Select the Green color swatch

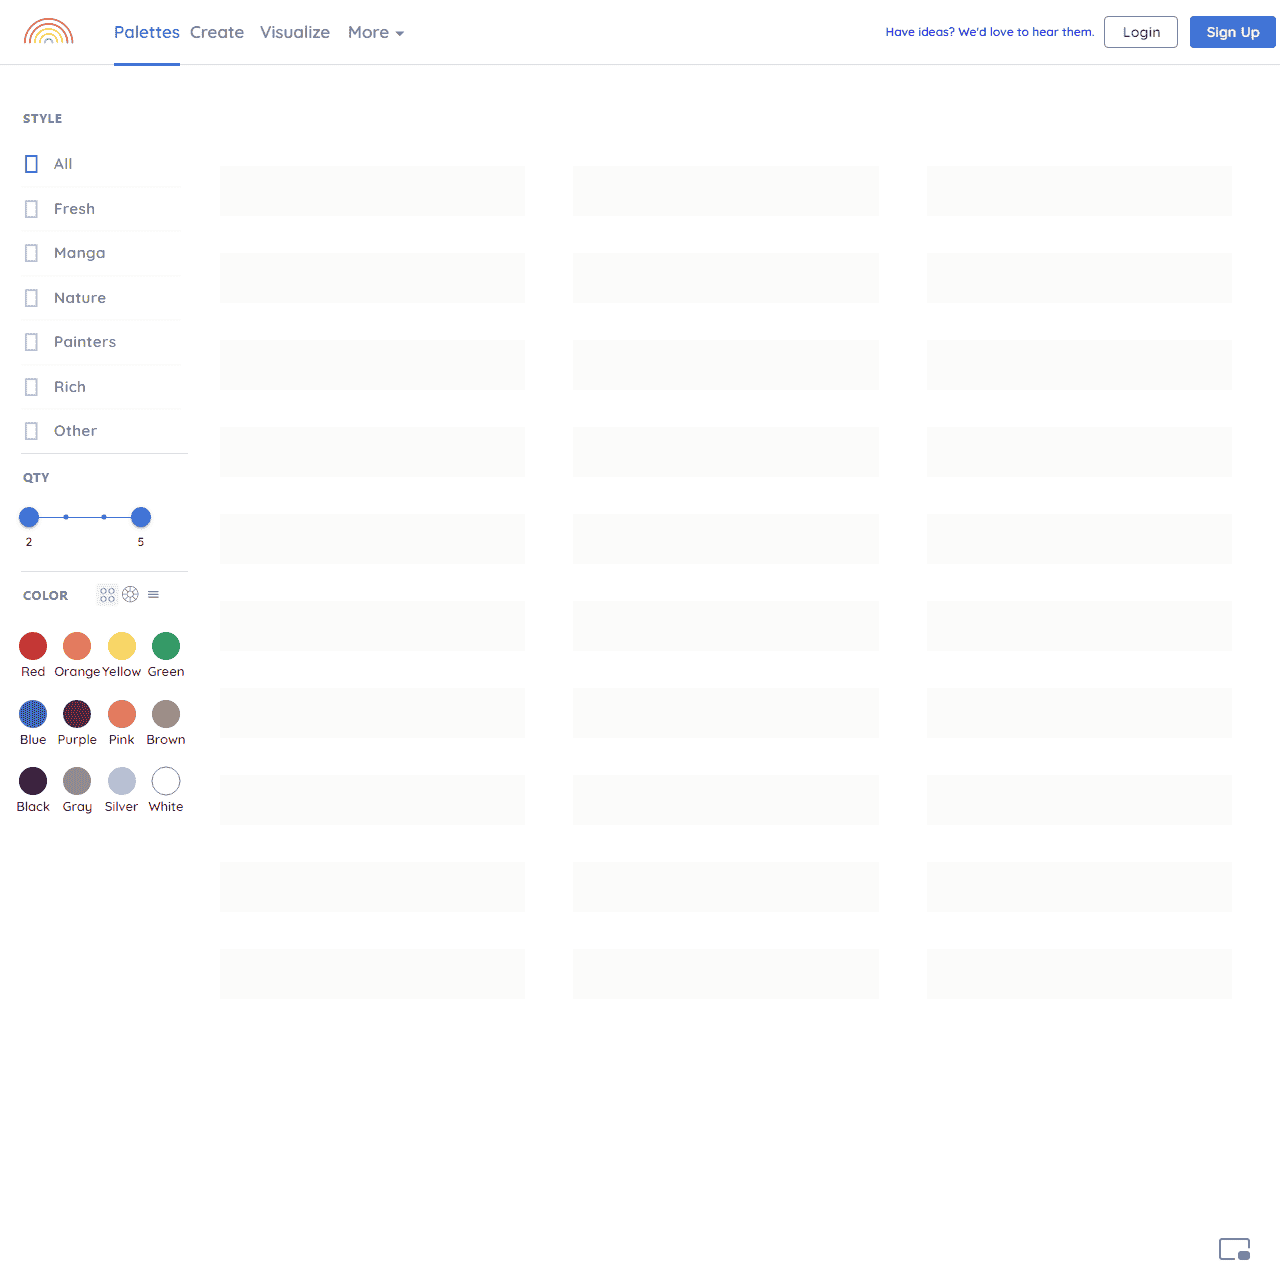tap(166, 646)
